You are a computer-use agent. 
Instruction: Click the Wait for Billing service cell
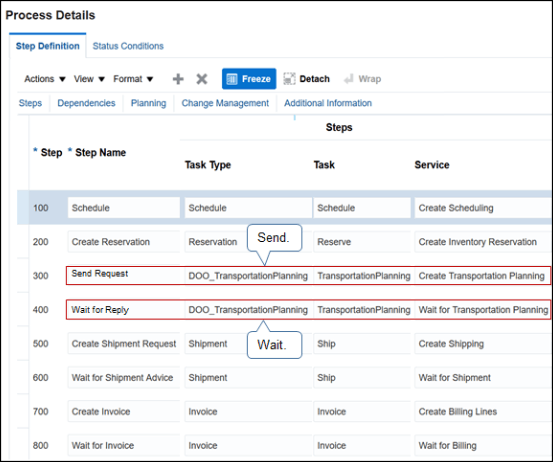pyautogui.click(x=483, y=445)
